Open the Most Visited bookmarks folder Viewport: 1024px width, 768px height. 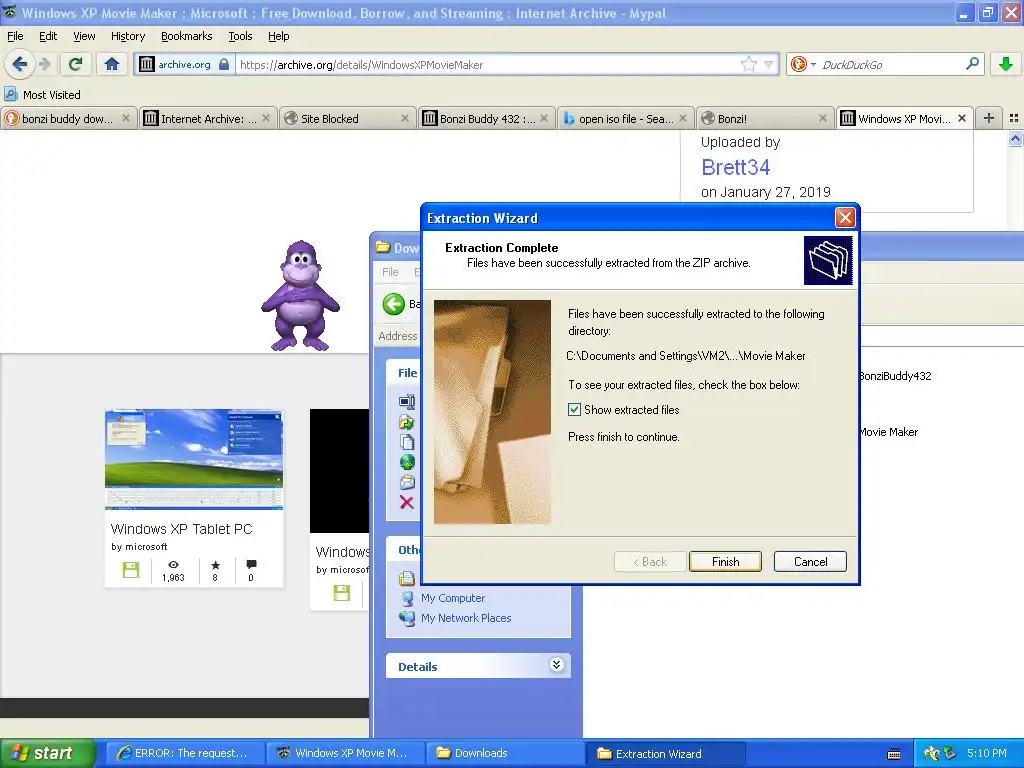(x=42, y=95)
